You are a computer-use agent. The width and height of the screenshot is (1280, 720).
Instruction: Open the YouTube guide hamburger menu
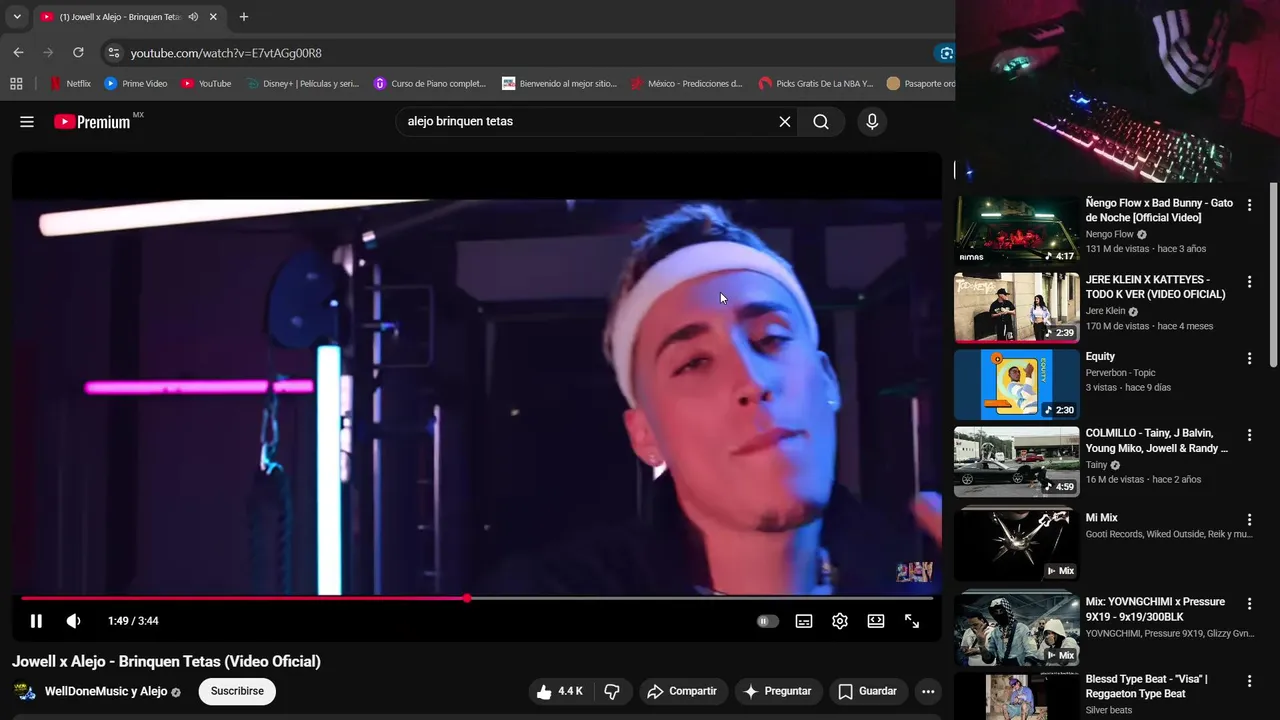tap(27, 122)
